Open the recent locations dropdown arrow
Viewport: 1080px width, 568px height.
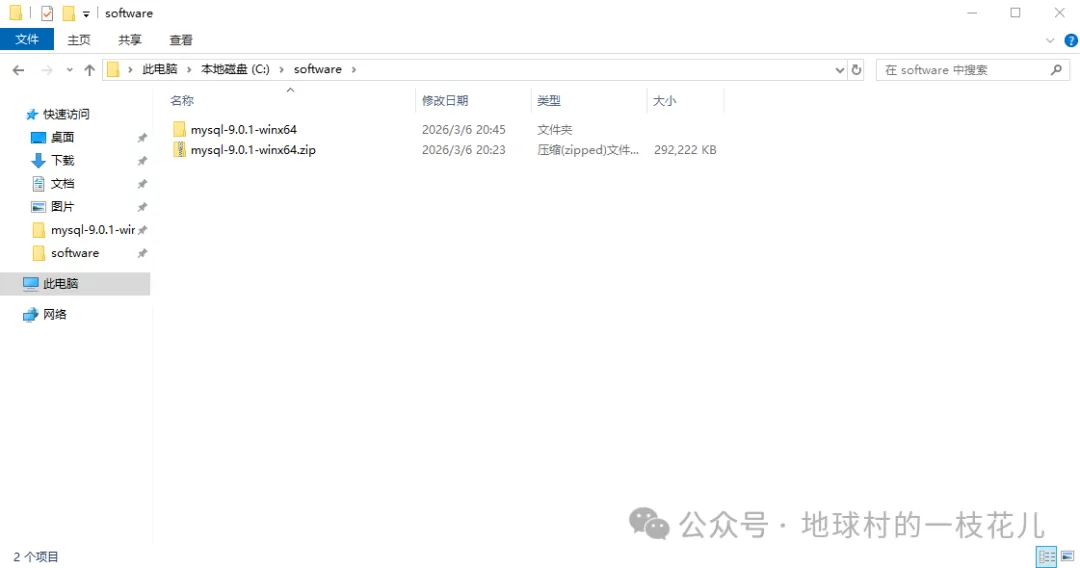(69, 70)
